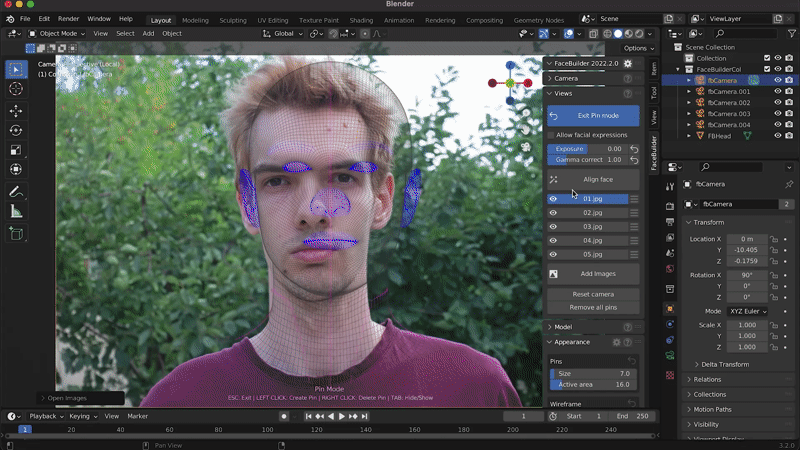Open the Render menu
The height and width of the screenshot is (450, 800).
(68, 19)
